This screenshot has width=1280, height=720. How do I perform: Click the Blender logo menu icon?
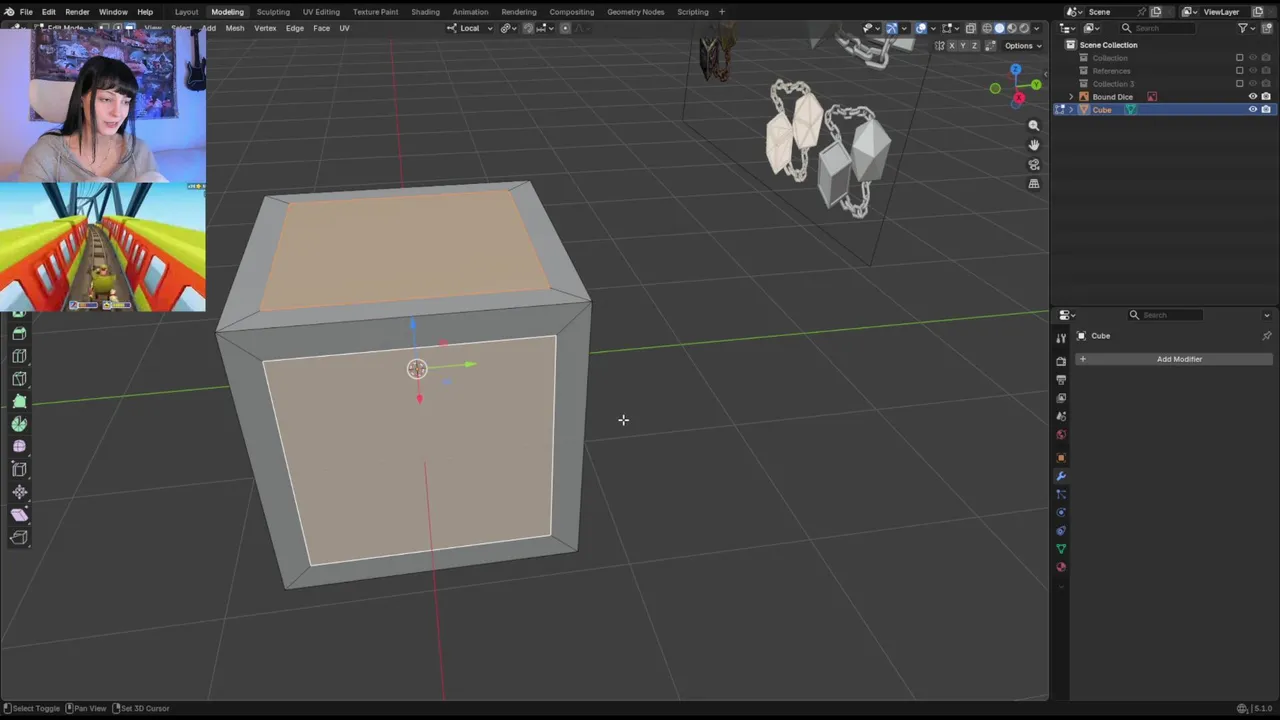tap(11, 12)
